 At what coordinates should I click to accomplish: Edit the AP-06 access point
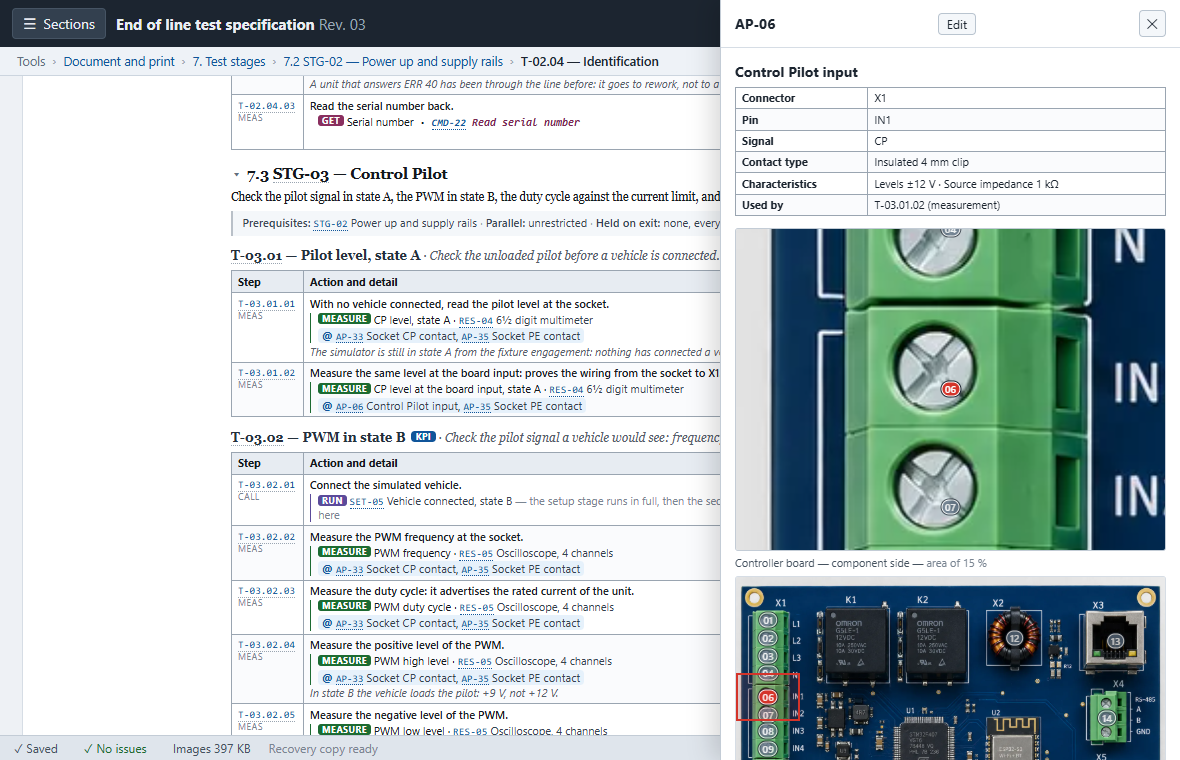[x=956, y=24]
